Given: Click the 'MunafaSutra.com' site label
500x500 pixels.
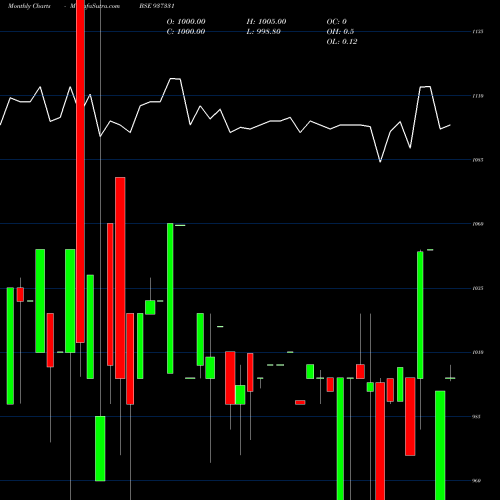Looking at the screenshot, I should pyautogui.click(x=95, y=6).
